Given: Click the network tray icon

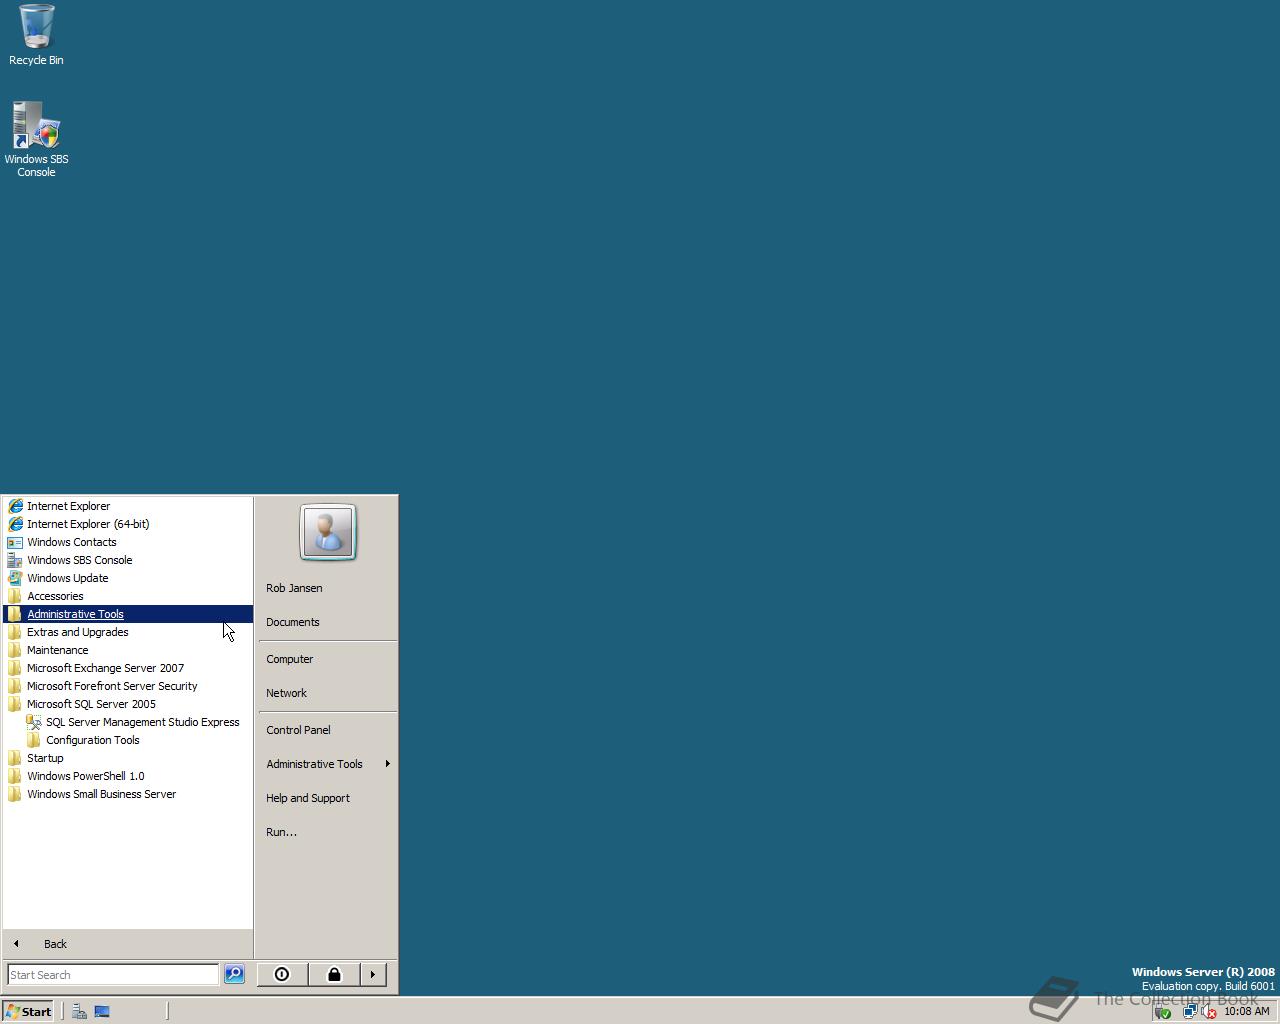Looking at the screenshot, I should (1190, 1012).
